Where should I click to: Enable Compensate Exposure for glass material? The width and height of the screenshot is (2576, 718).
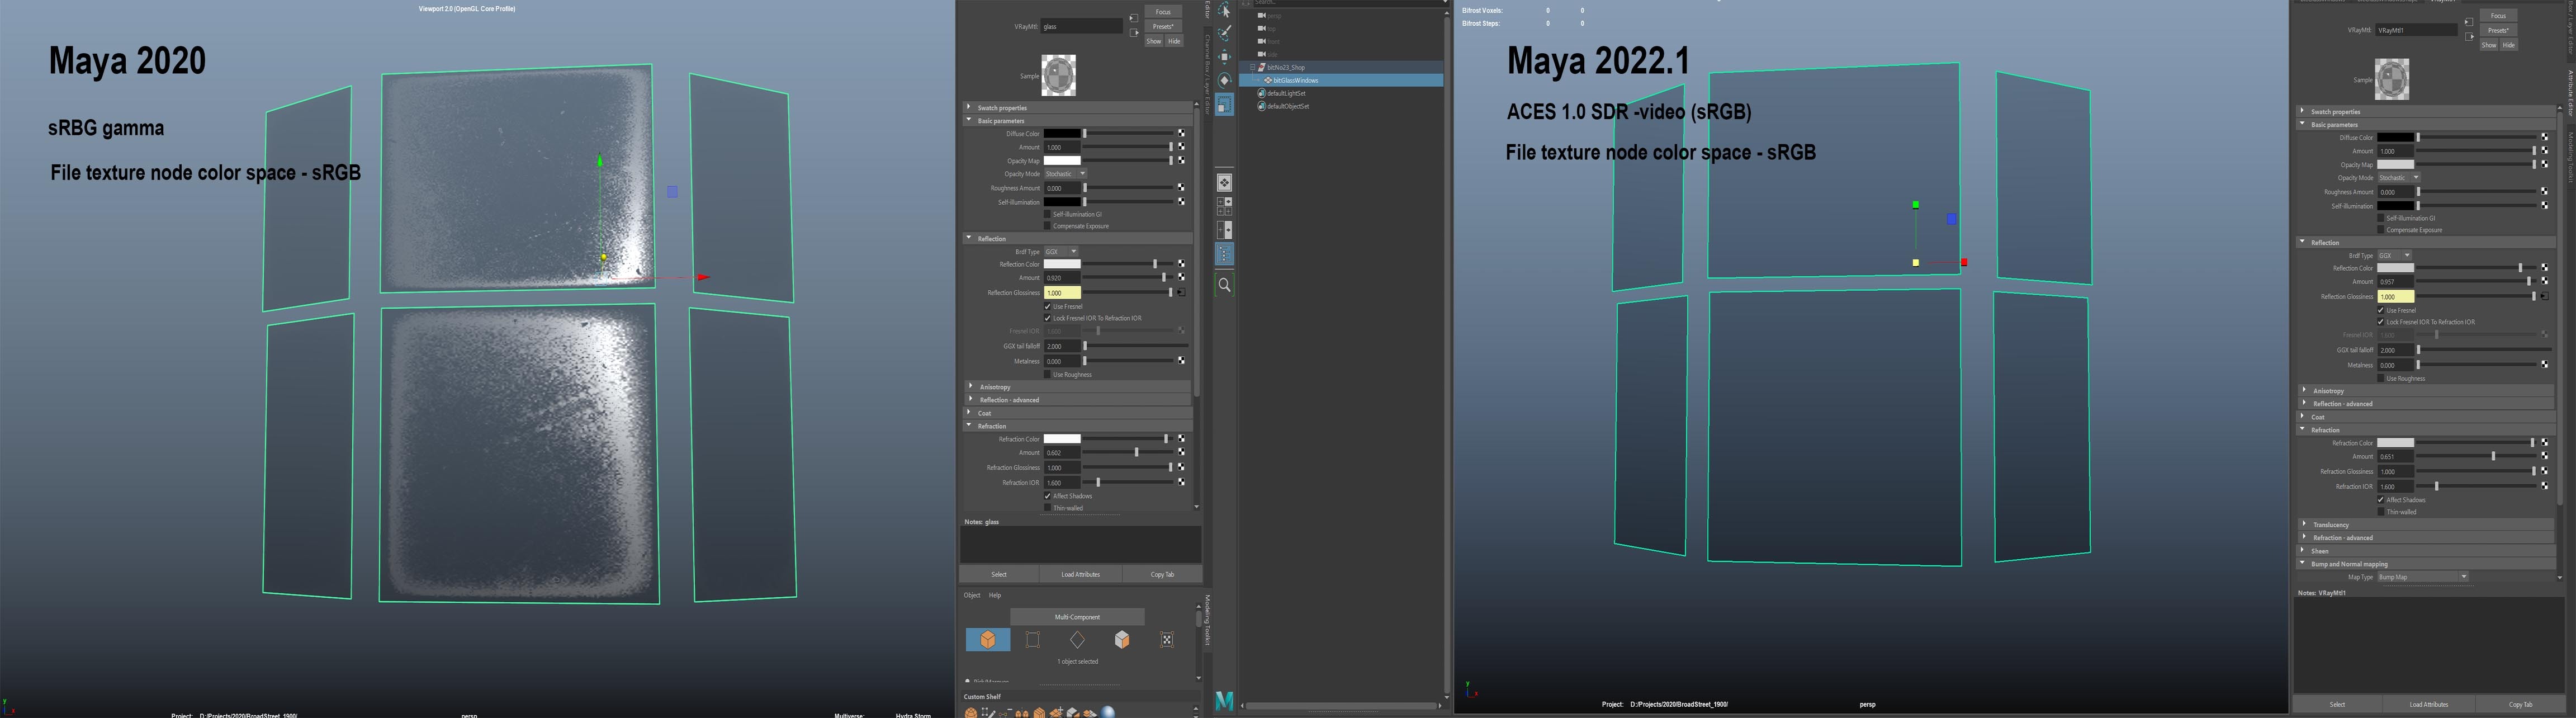(1048, 226)
